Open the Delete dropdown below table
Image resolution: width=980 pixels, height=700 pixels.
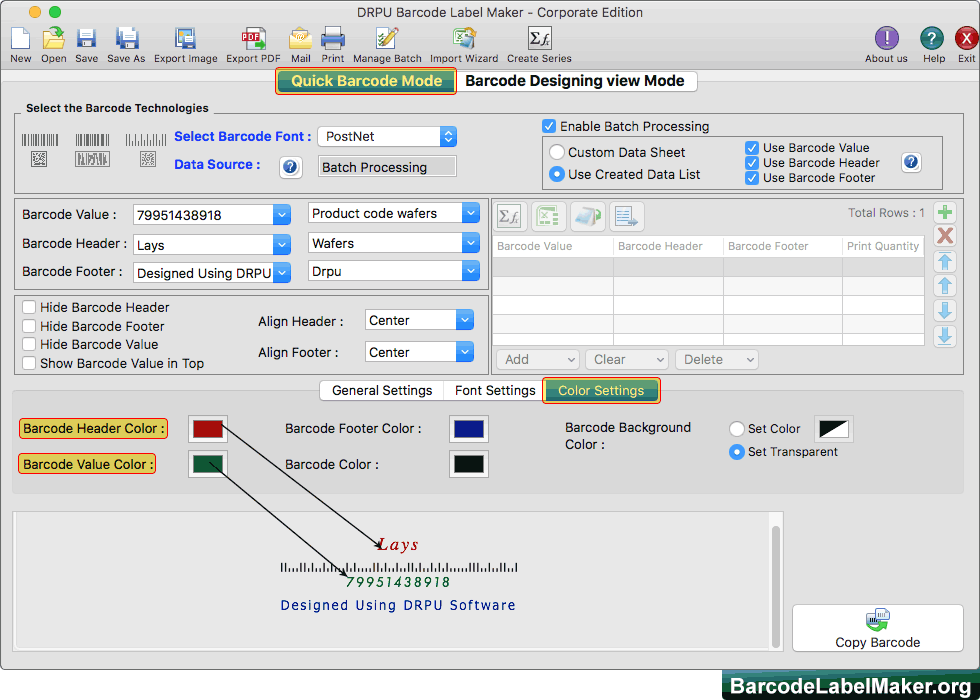click(717, 360)
